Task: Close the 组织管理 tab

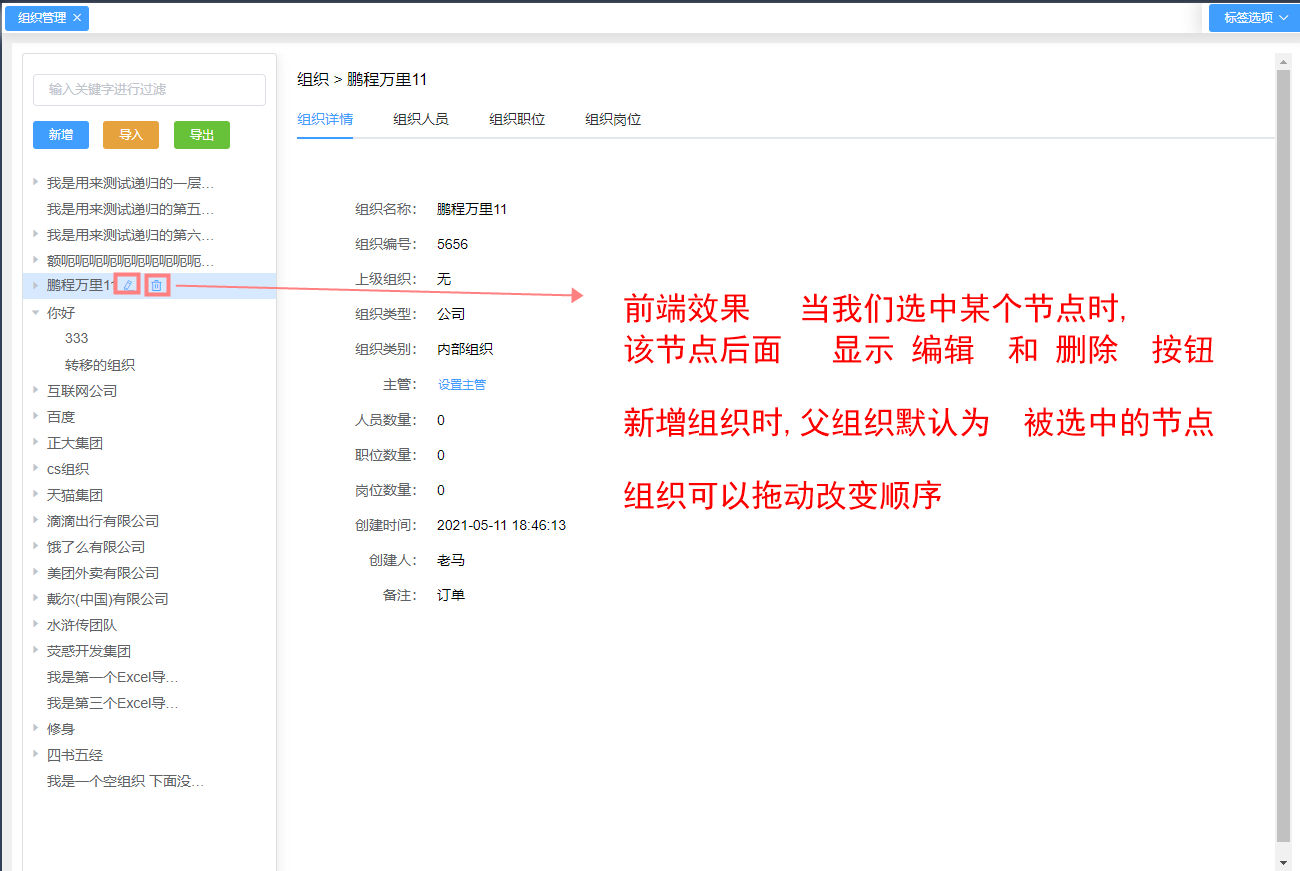Action: tap(79, 17)
